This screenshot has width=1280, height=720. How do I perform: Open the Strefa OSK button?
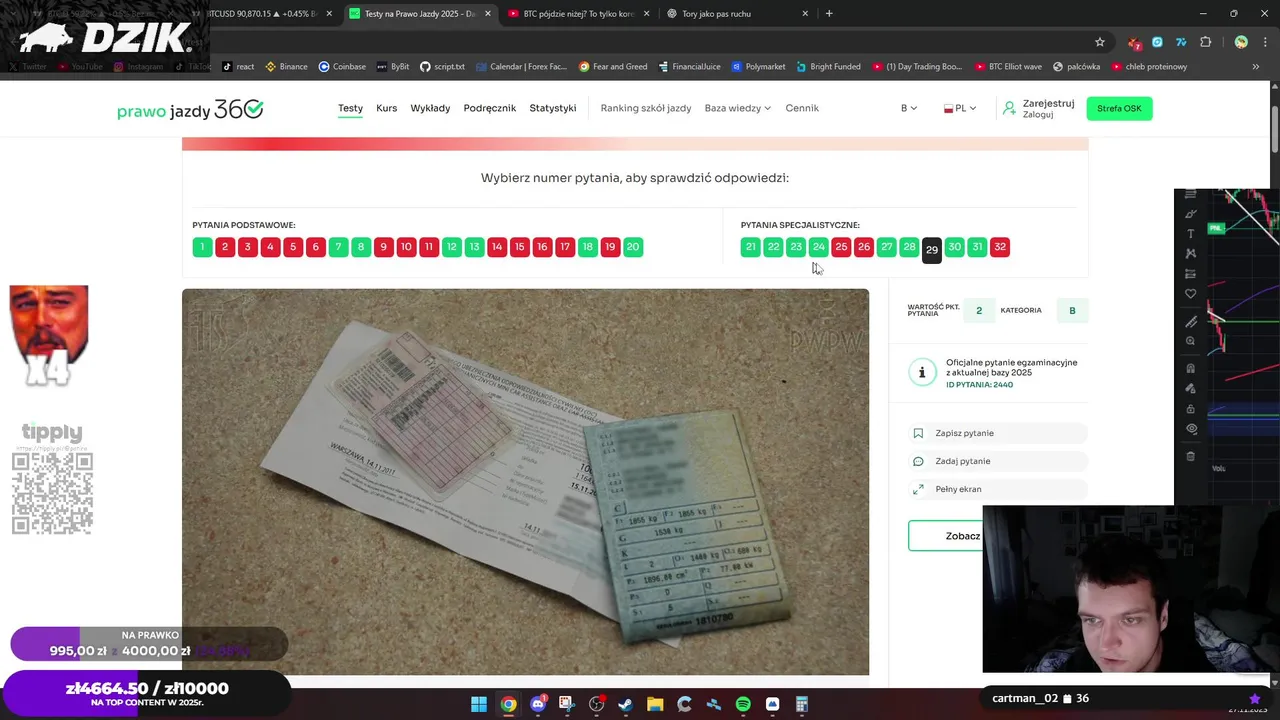[x=1119, y=108]
